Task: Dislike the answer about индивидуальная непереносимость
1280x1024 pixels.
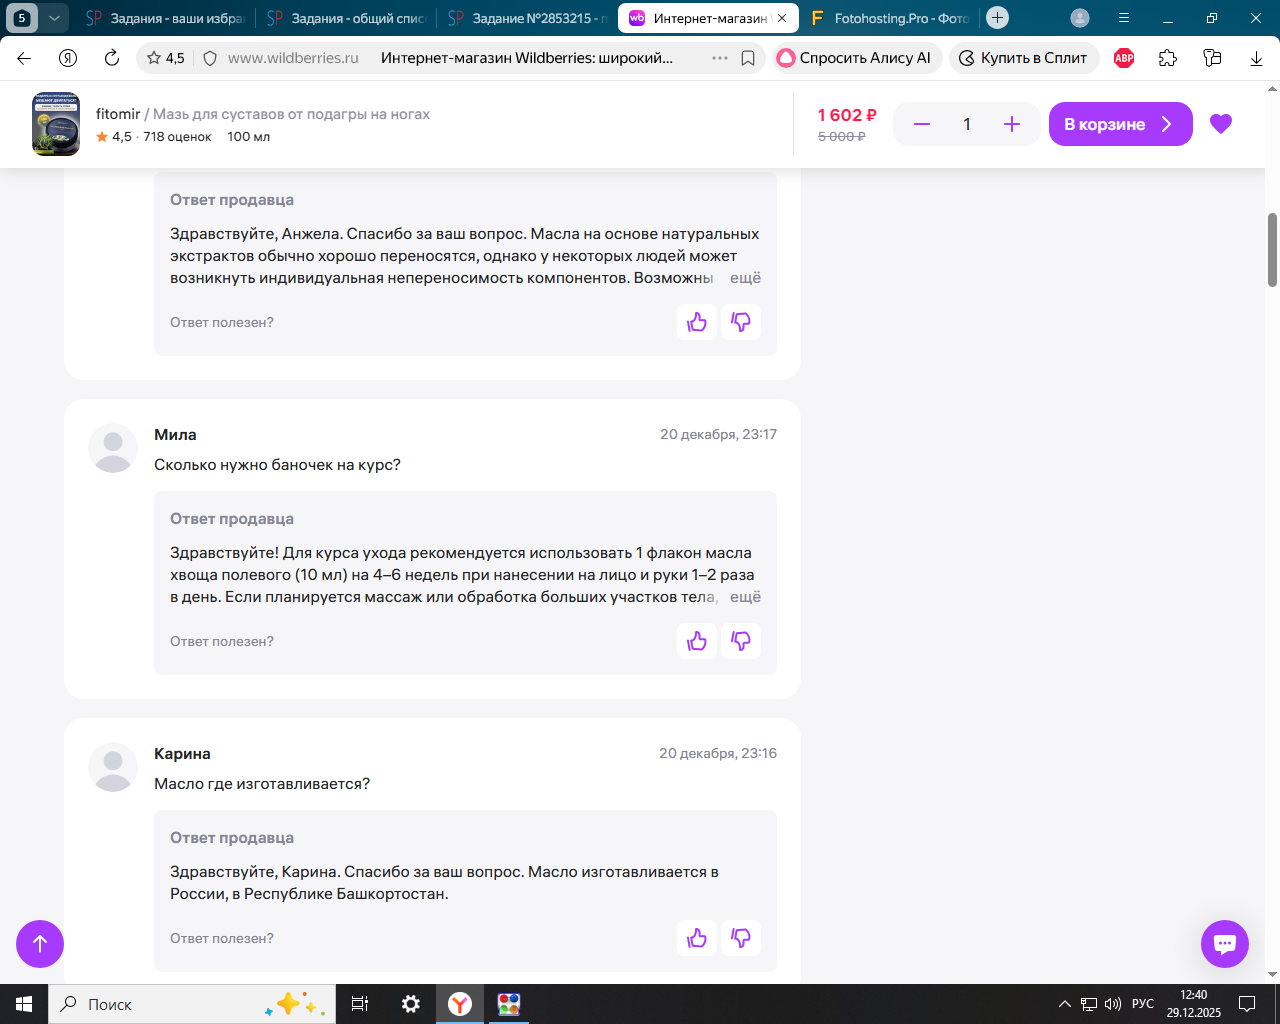Action: pos(741,322)
